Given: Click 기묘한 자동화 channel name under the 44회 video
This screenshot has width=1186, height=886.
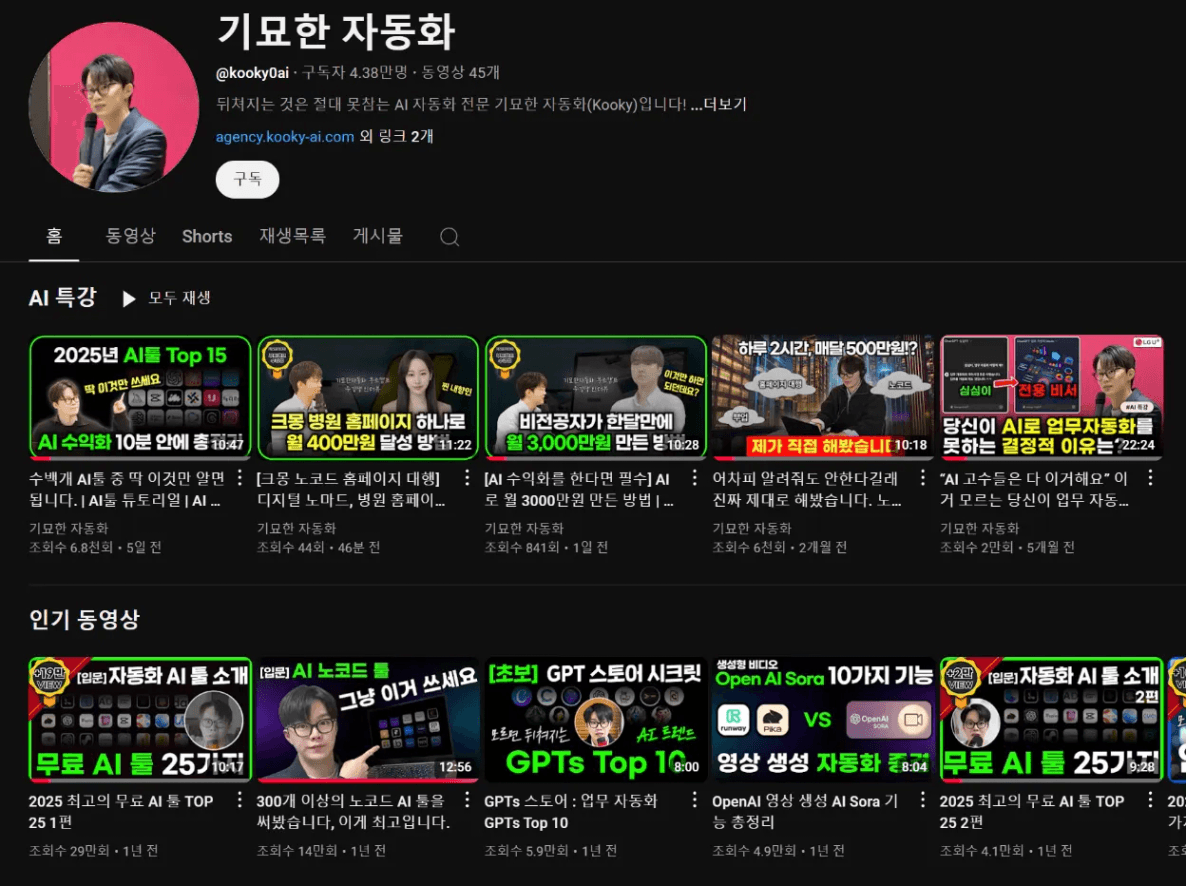Looking at the screenshot, I should 296,528.
